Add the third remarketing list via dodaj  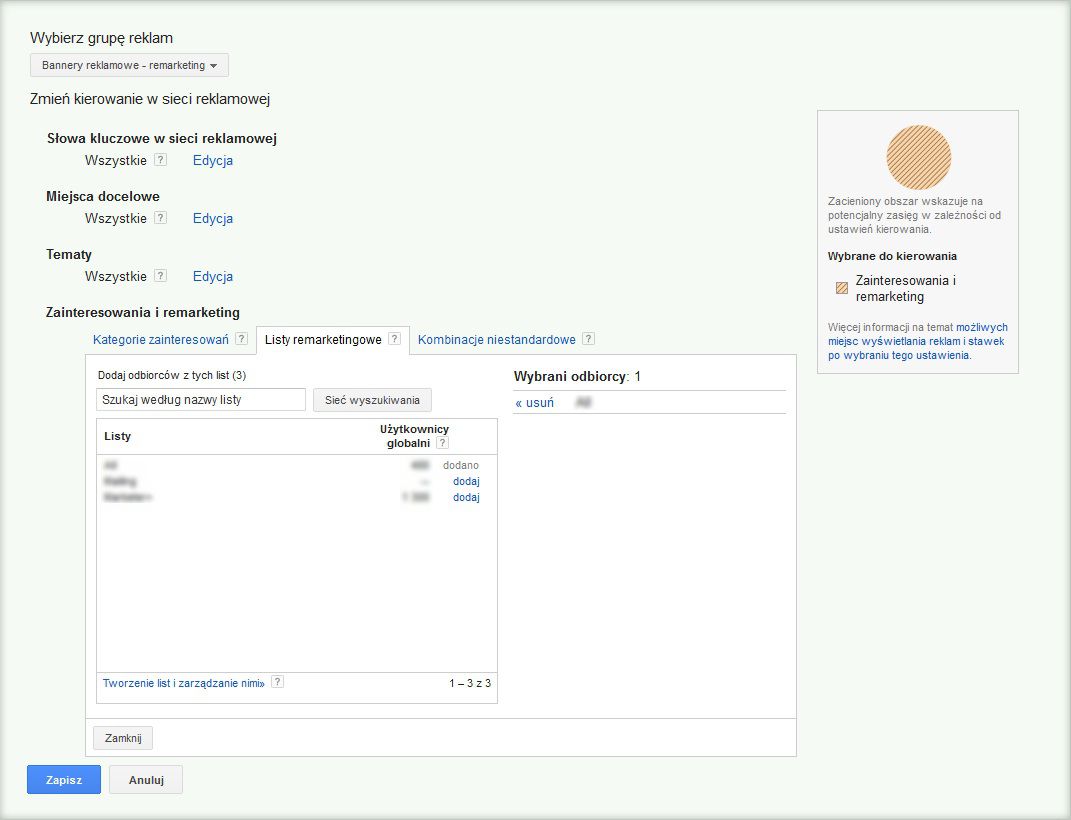pyautogui.click(x=466, y=498)
